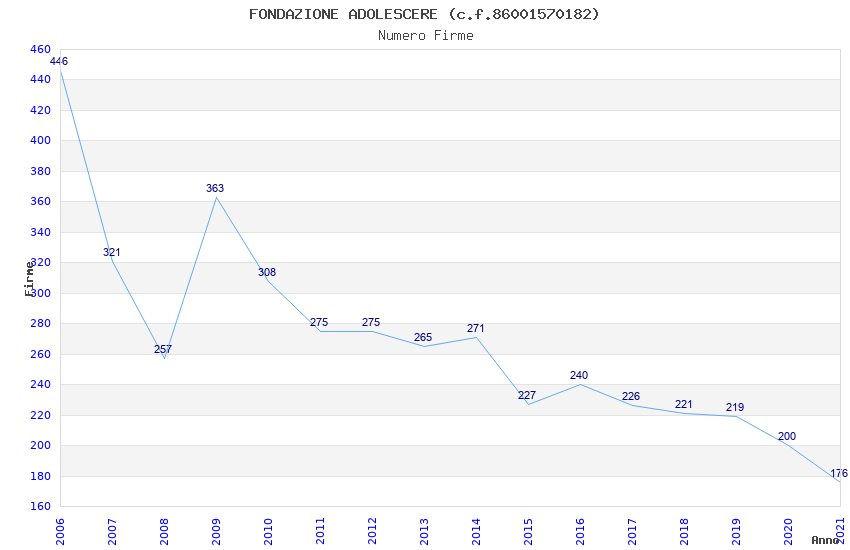850x550 pixels.
Task: Click x-axis year 2017
Action: click(x=633, y=531)
